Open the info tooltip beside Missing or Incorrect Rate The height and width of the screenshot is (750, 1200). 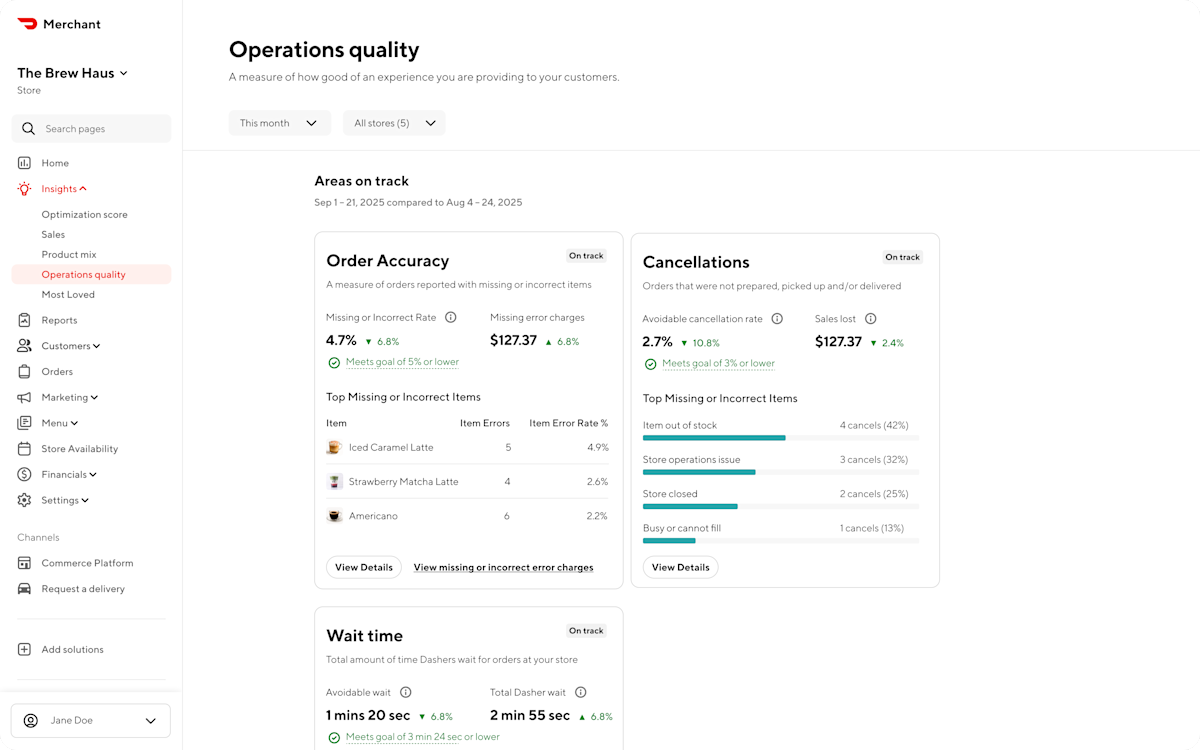450,317
